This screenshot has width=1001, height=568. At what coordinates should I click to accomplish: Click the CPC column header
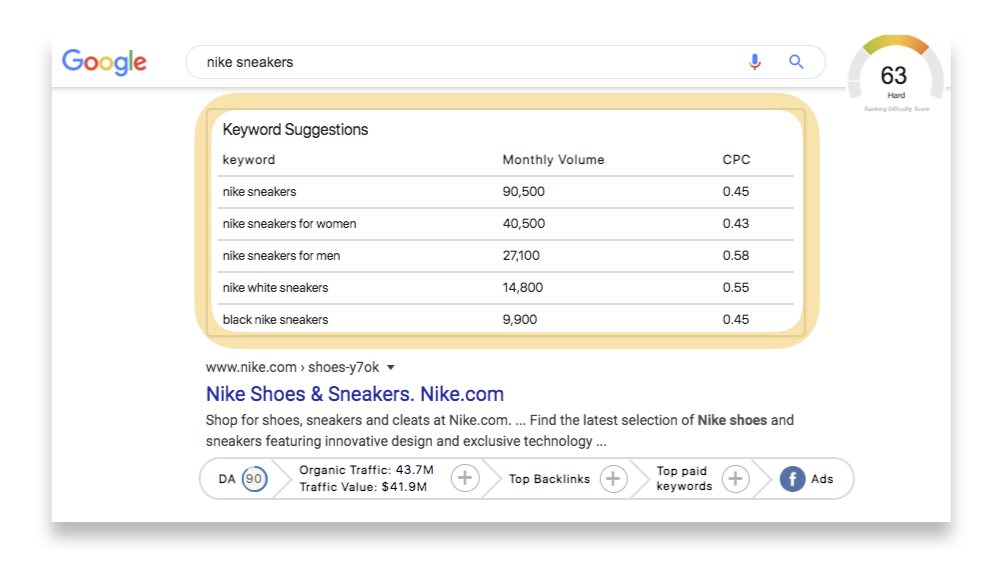(736, 160)
